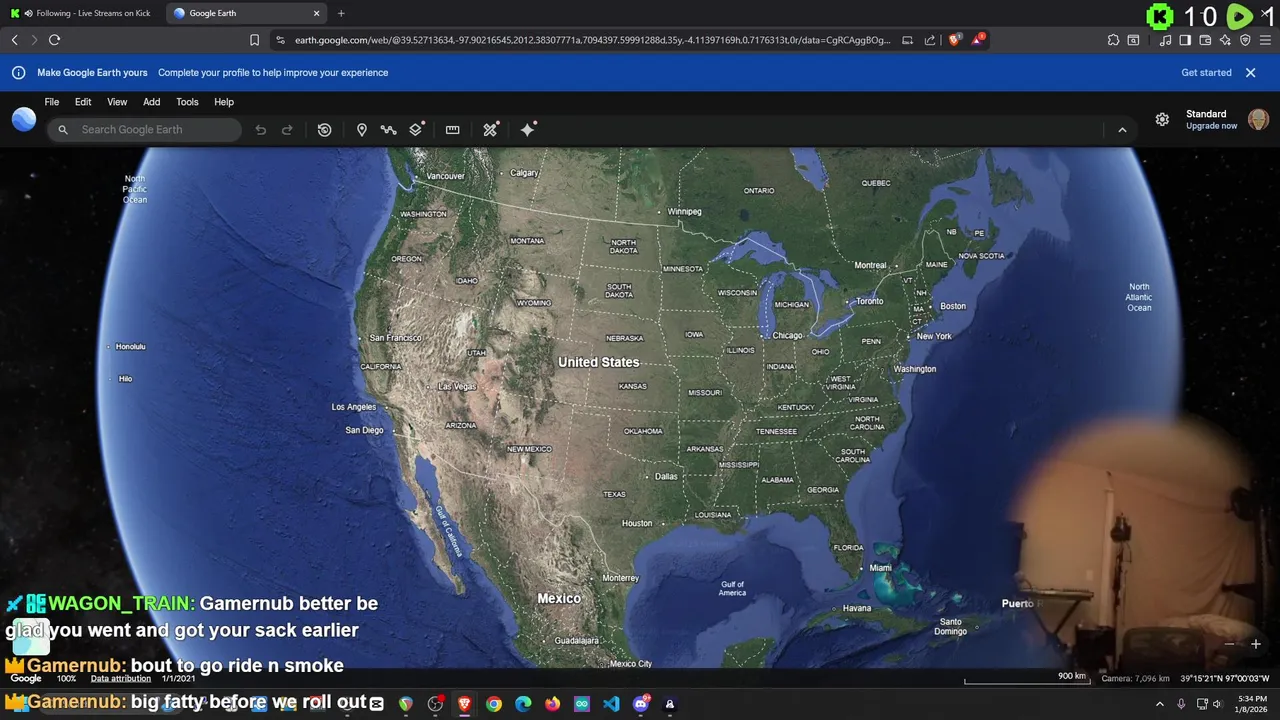Click the Los Angeles city label
This screenshot has width=1280, height=720.
click(354, 407)
